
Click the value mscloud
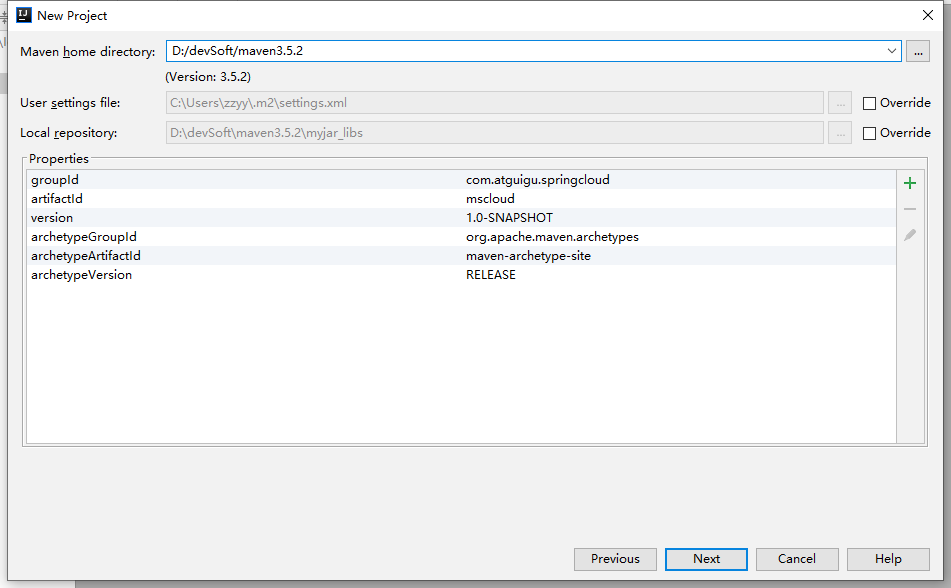(490, 198)
